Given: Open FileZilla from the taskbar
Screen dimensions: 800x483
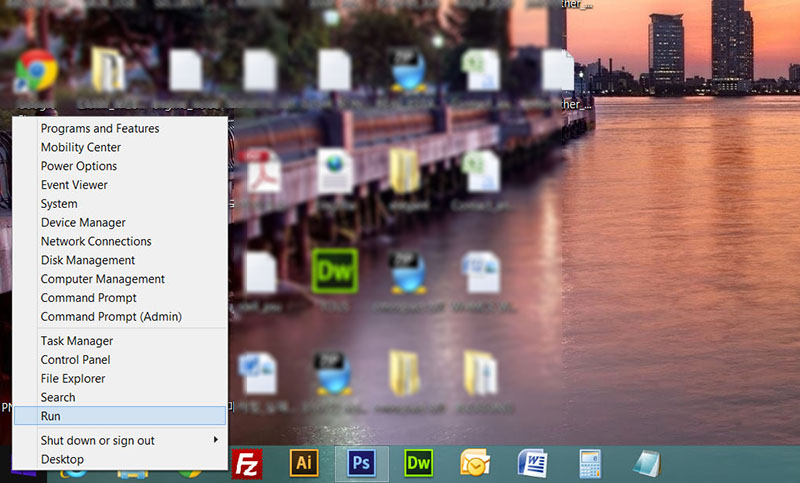Looking at the screenshot, I should click(247, 464).
